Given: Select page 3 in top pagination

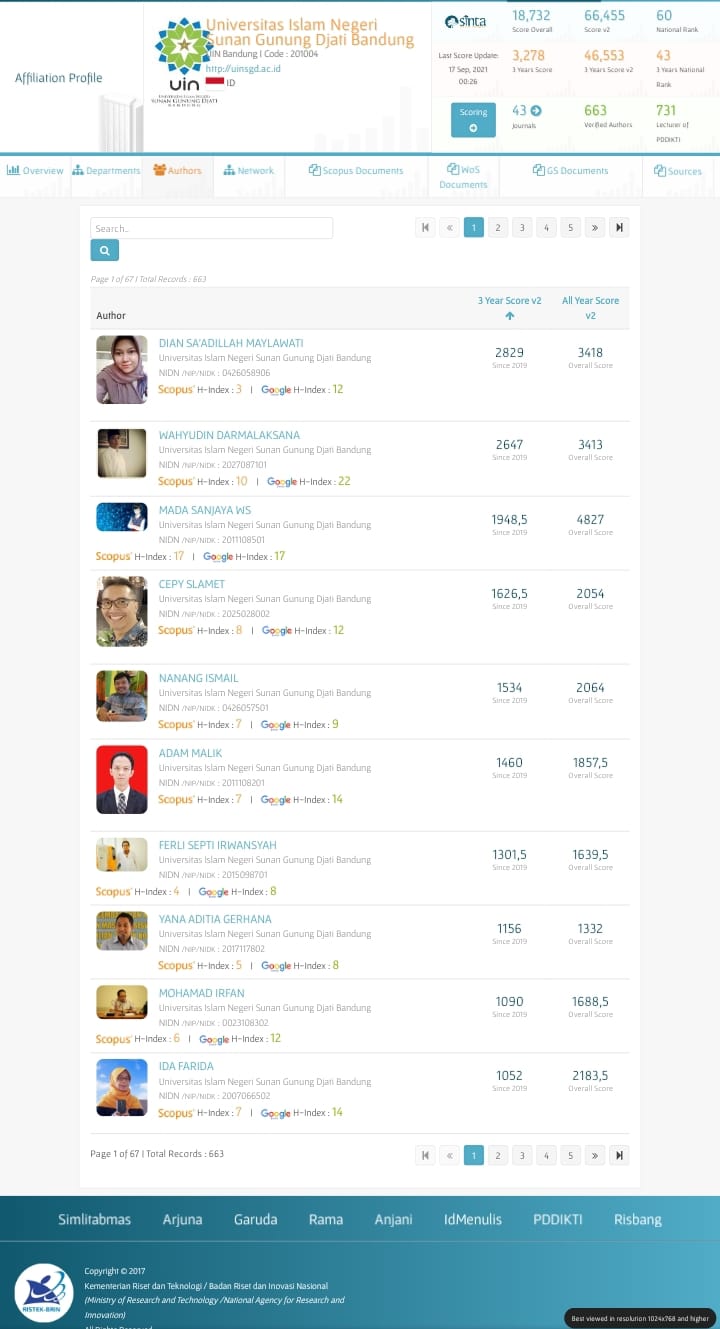Looking at the screenshot, I should click(x=522, y=228).
